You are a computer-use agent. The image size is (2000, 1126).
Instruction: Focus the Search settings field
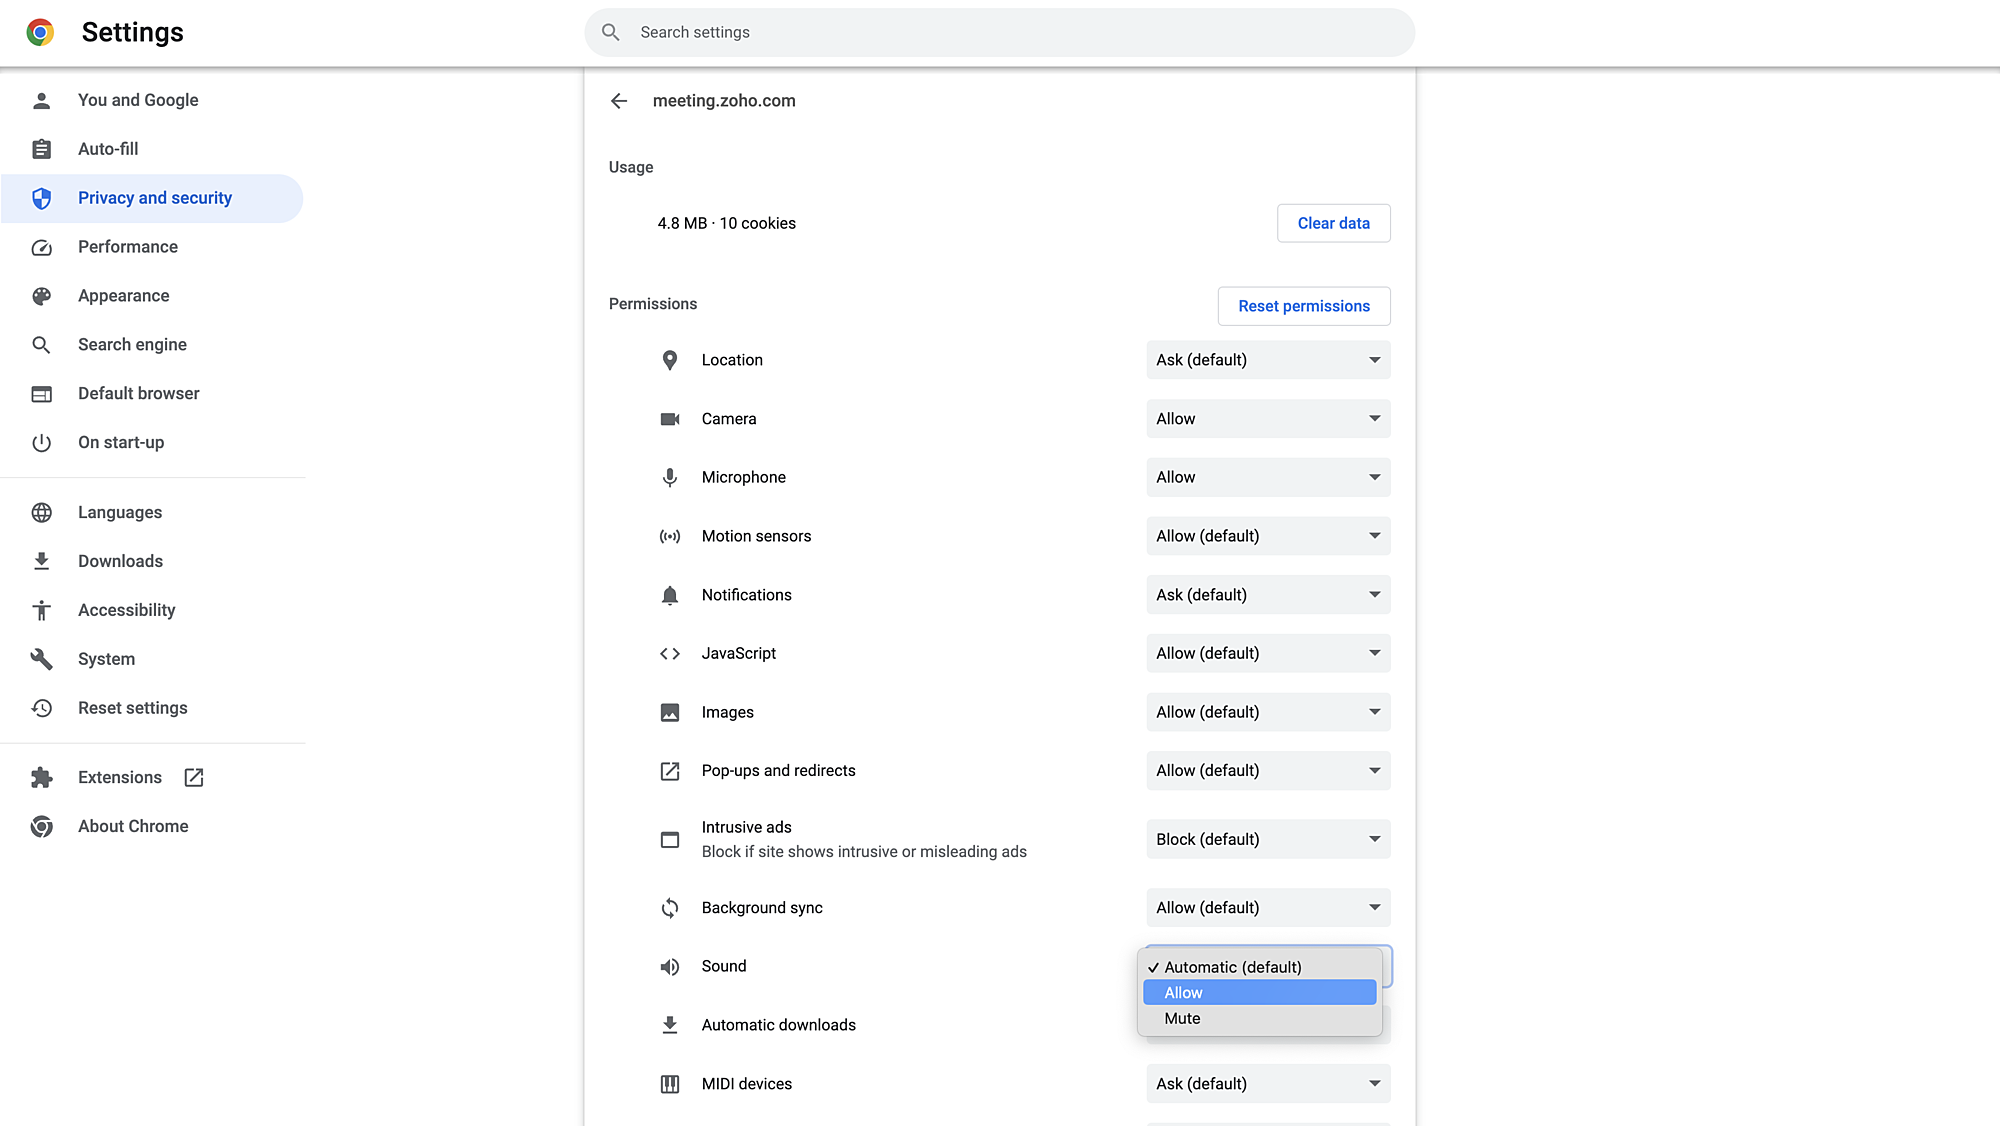pos(1000,32)
